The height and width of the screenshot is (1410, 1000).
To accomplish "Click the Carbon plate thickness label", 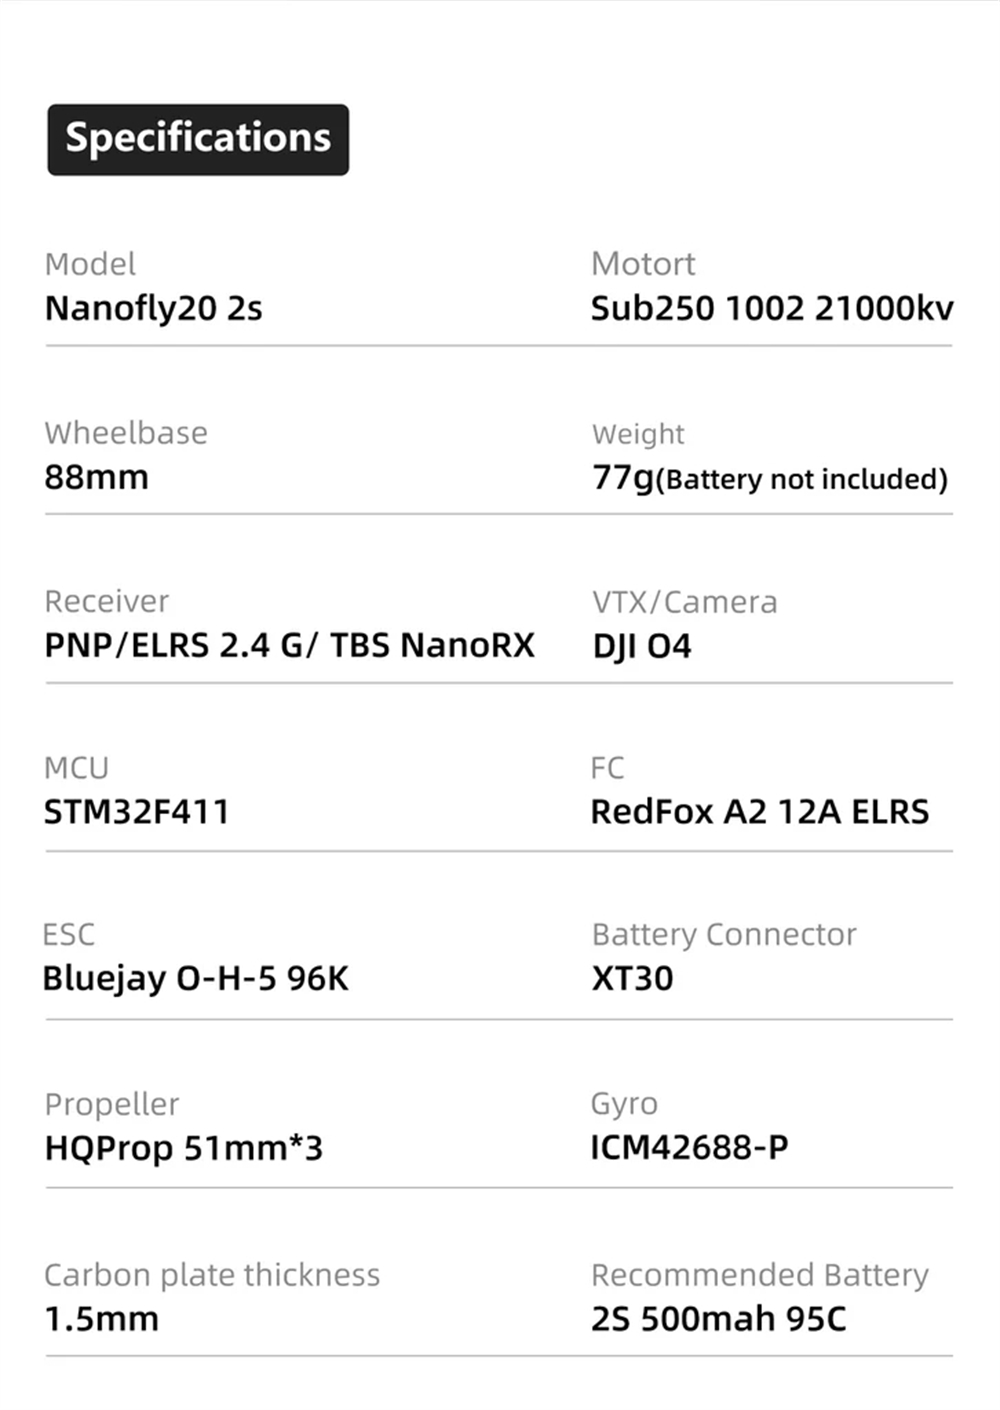I will pyautogui.click(x=212, y=1275).
